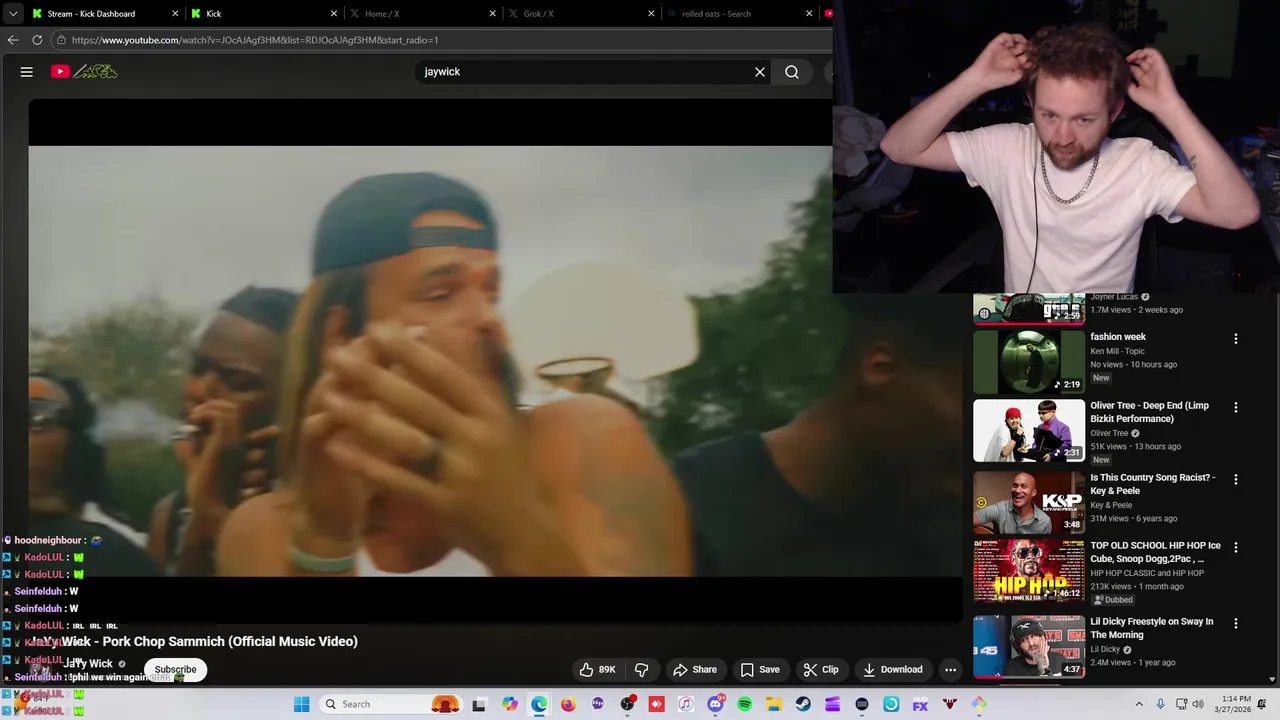Open volume control in system tray
This screenshot has width=1280, height=720.
coord(1198,704)
